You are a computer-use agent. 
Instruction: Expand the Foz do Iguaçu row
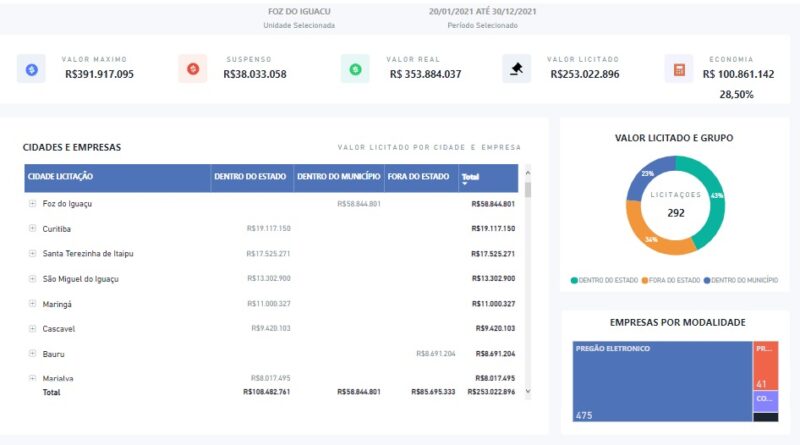pos(33,204)
